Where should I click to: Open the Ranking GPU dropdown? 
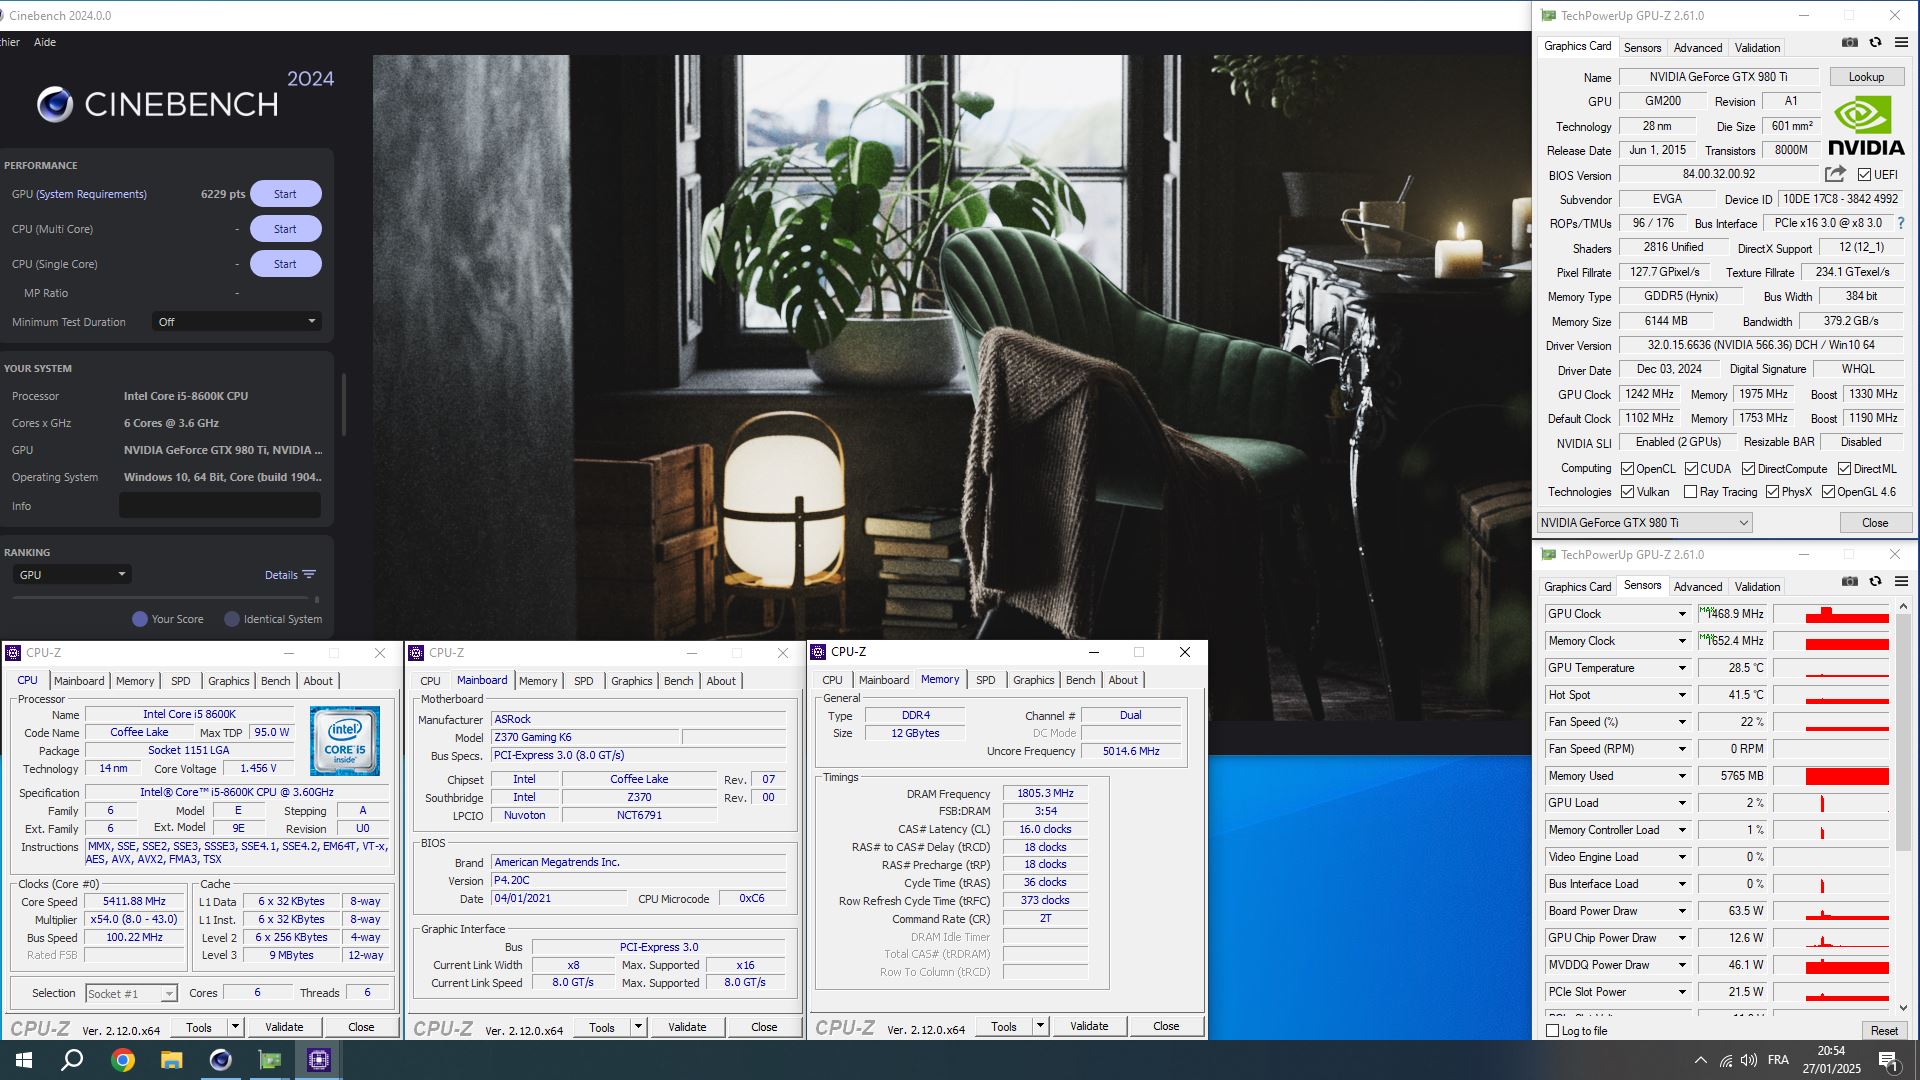click(x=72, y=575)
